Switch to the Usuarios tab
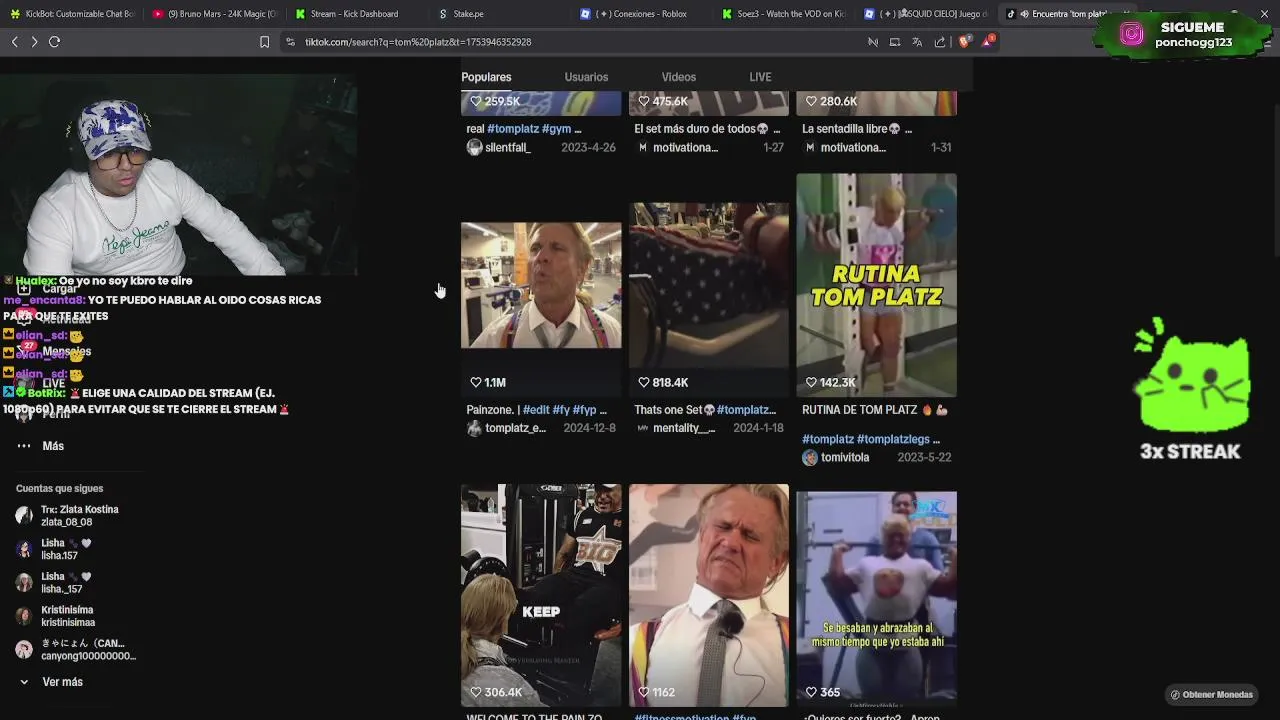Screen dimensions: 1280x720 [x=586, y=77]
